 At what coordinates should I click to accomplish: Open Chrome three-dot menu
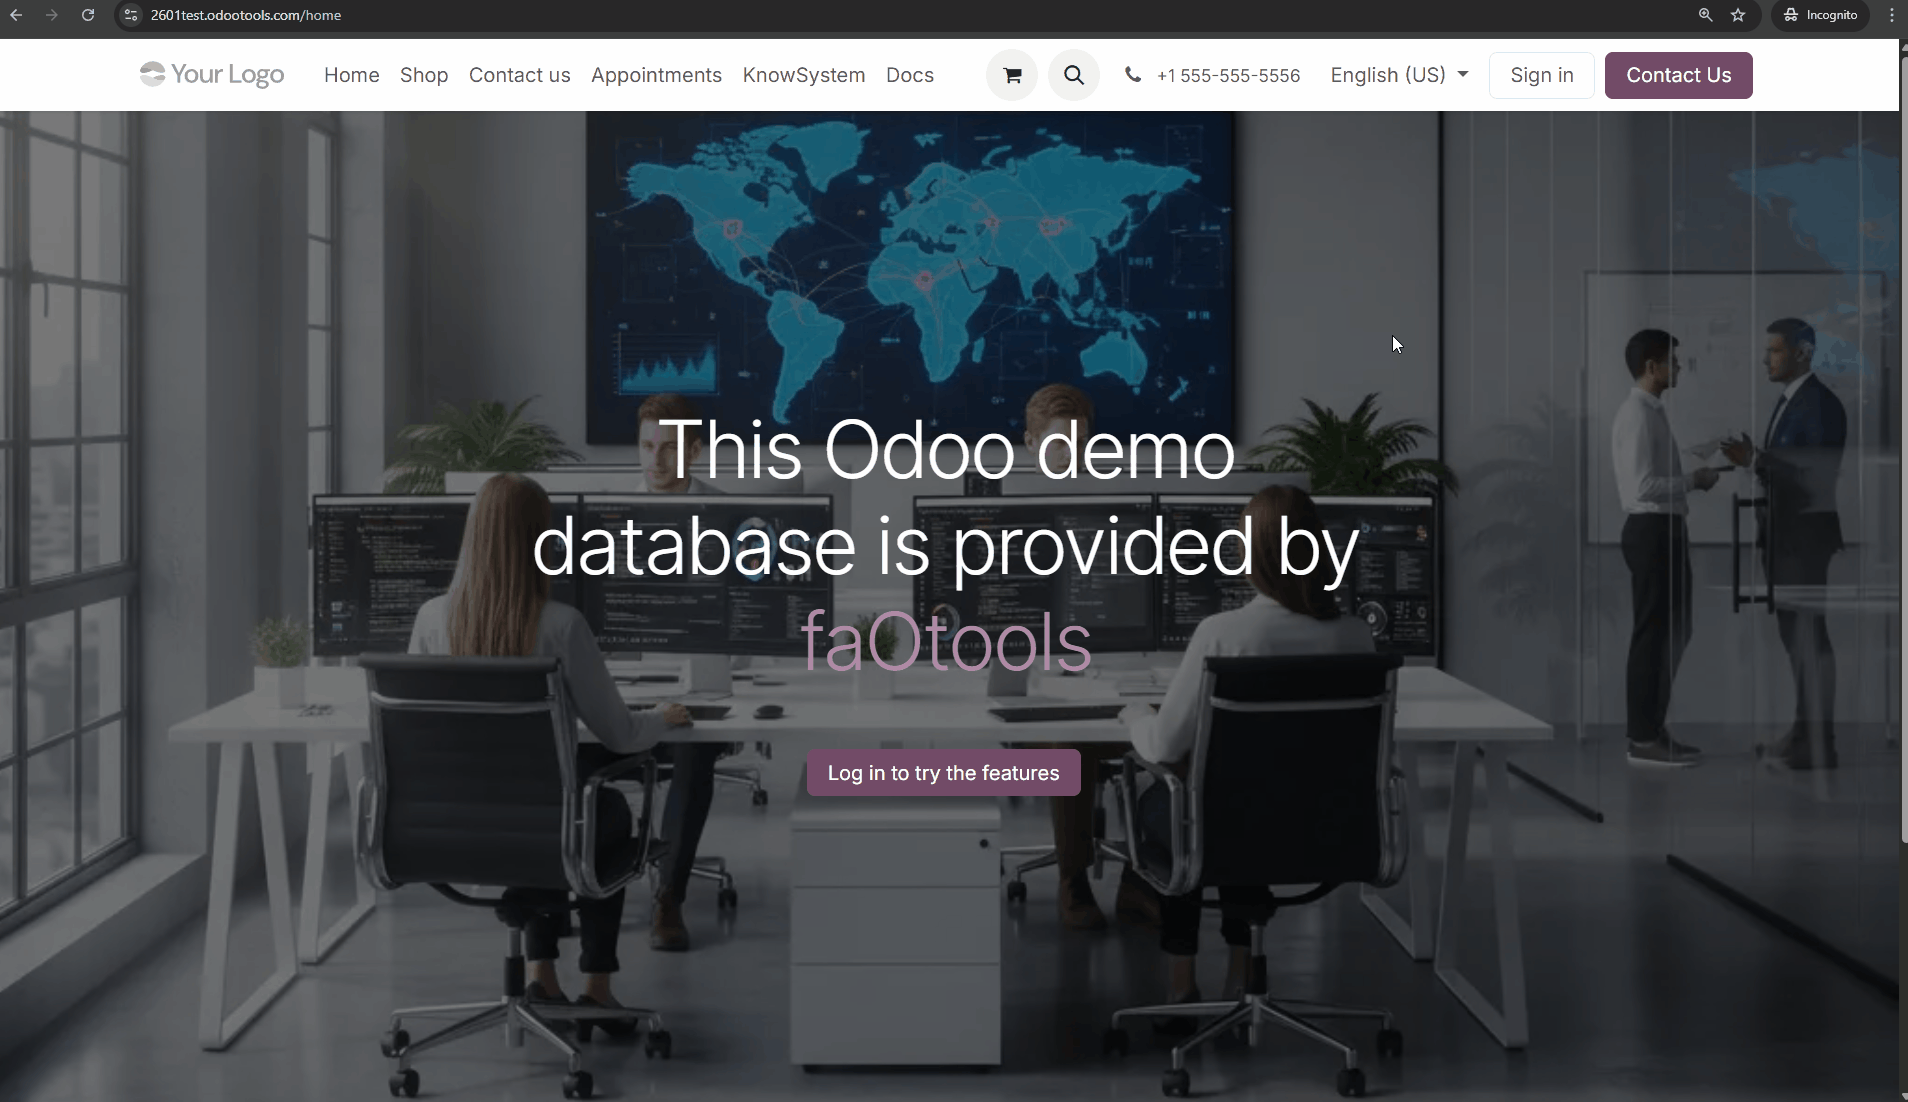click(x=1891, y=15)
